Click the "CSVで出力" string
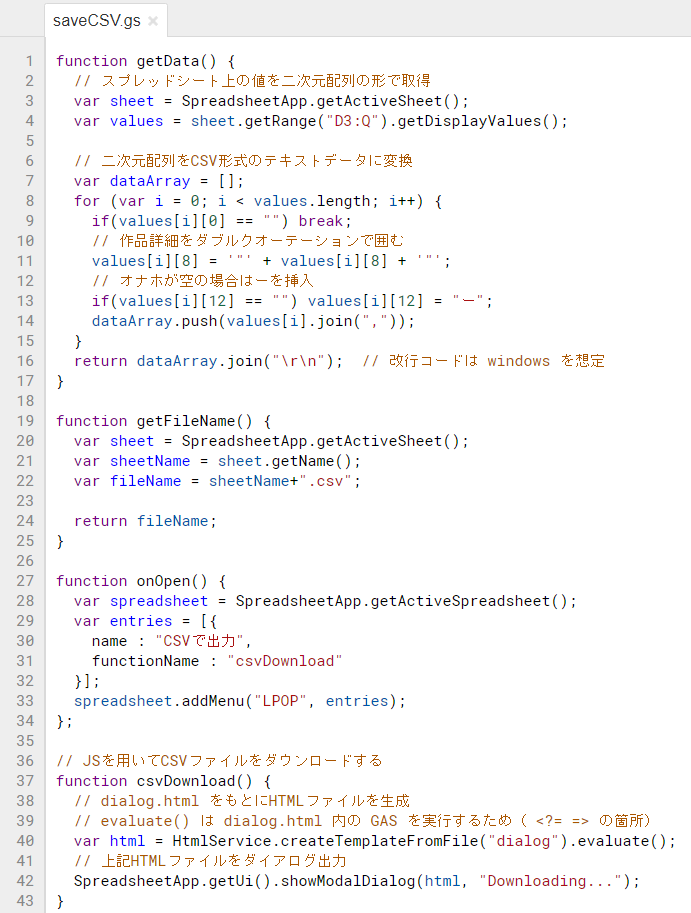Image resolution: width=691 pixels, height=913 pixels. pyautogui.click(x=200, y=641)
